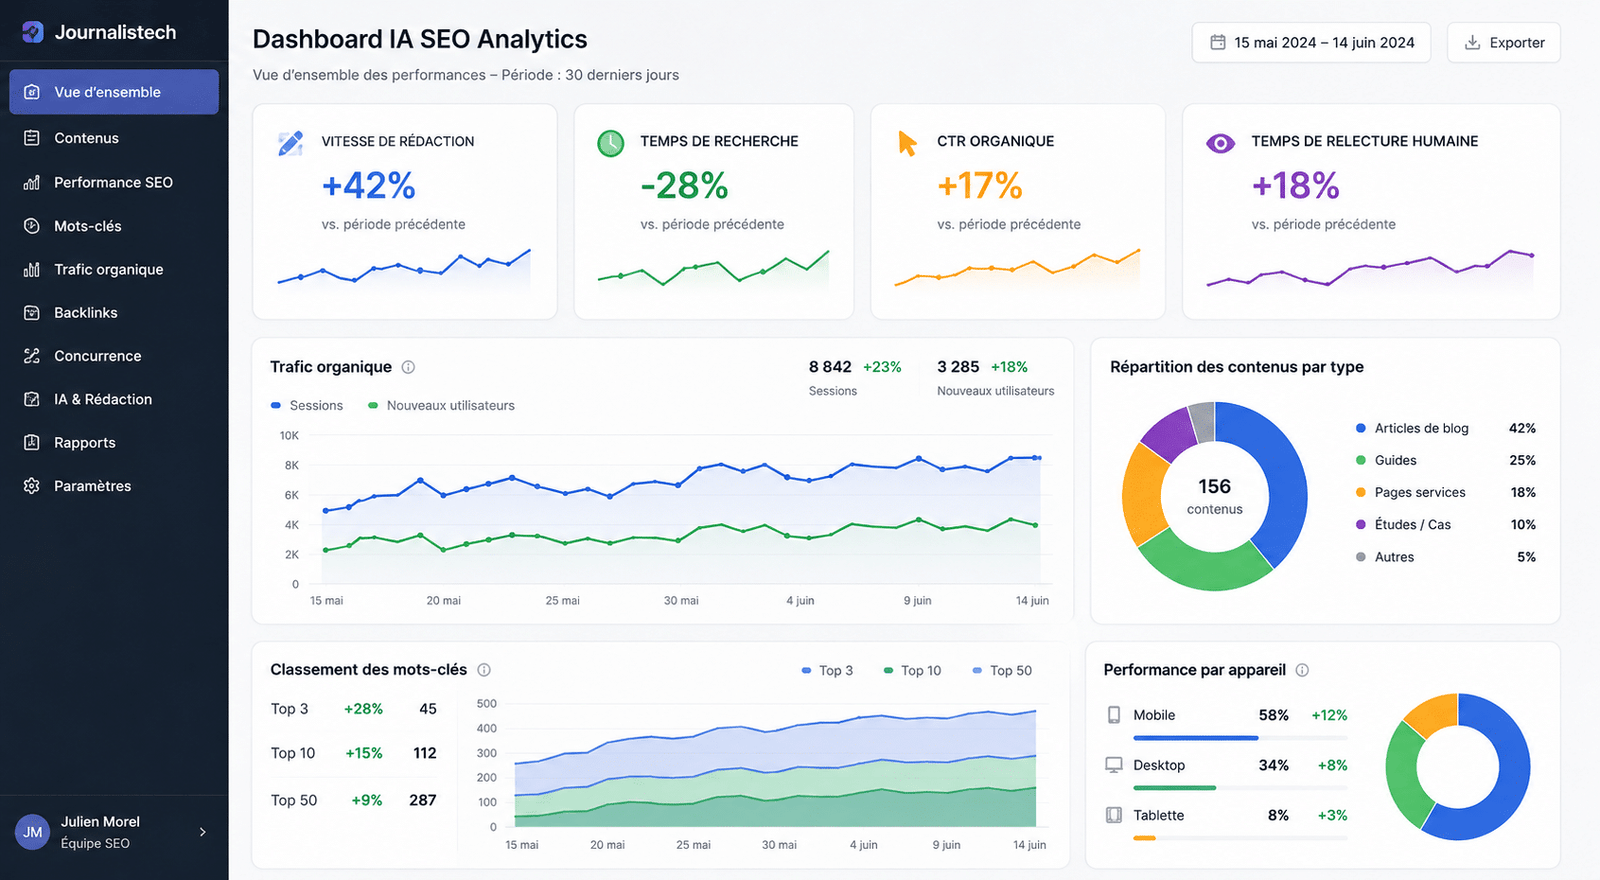Click the Dashboard IA SEO Analytics title
This screenshot has width=1600, height=880.
(420, 39)
